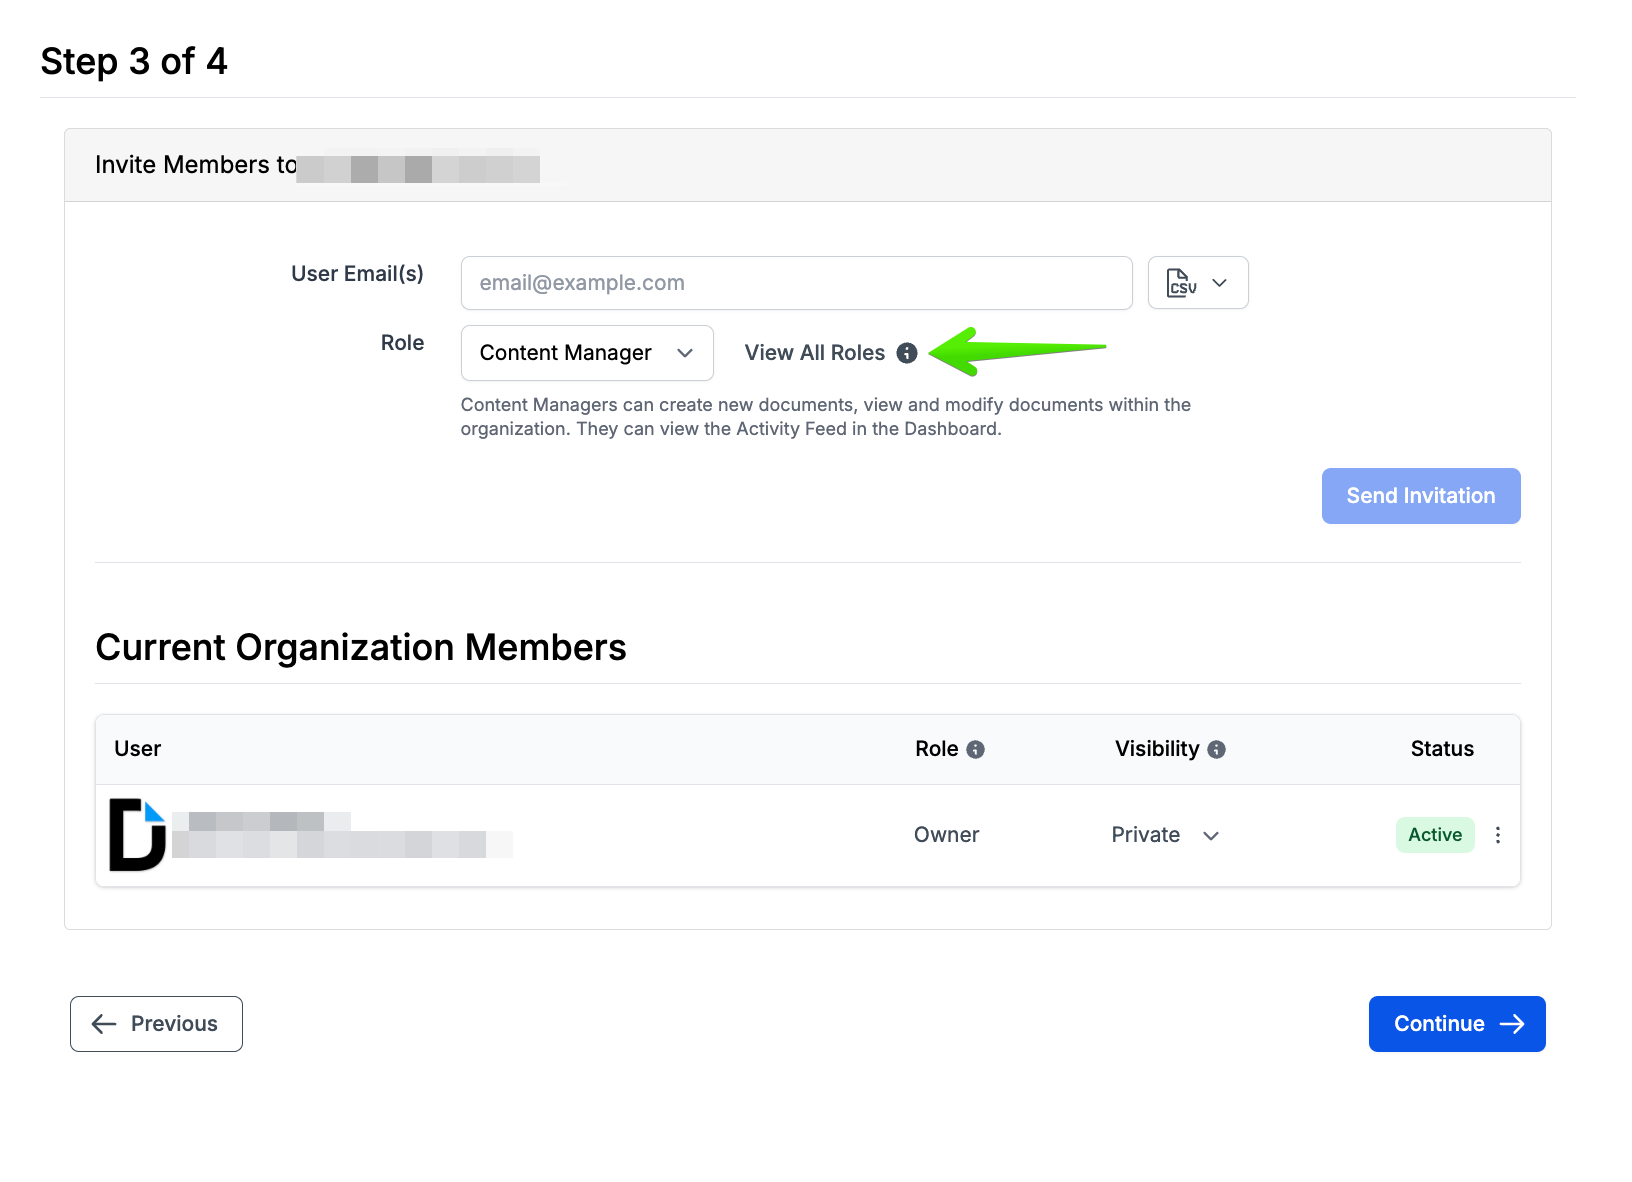This screenshot has height=1182, width=1632.
Task: Open the Content Manager role dropdown
Action: click(x=587, y=353)
